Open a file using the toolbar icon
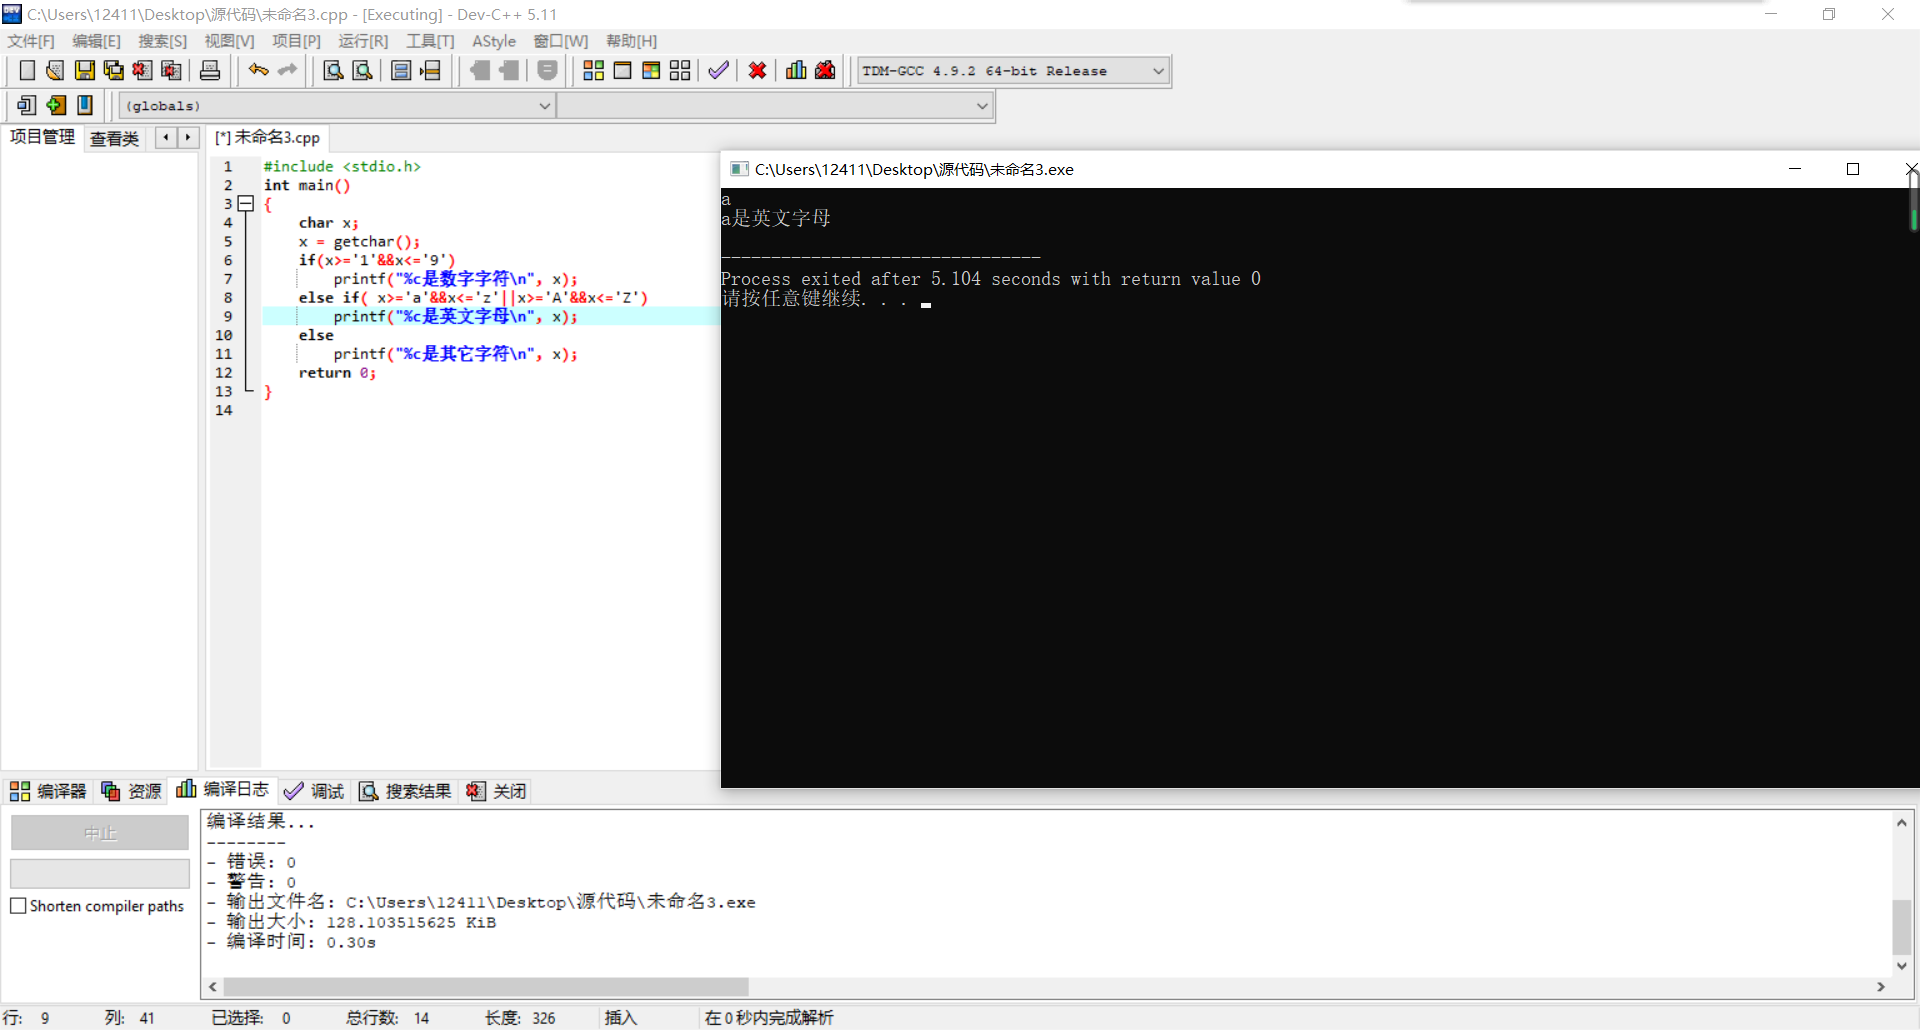Screen dimensions: 1920x1030 click(x=55, y=70)
